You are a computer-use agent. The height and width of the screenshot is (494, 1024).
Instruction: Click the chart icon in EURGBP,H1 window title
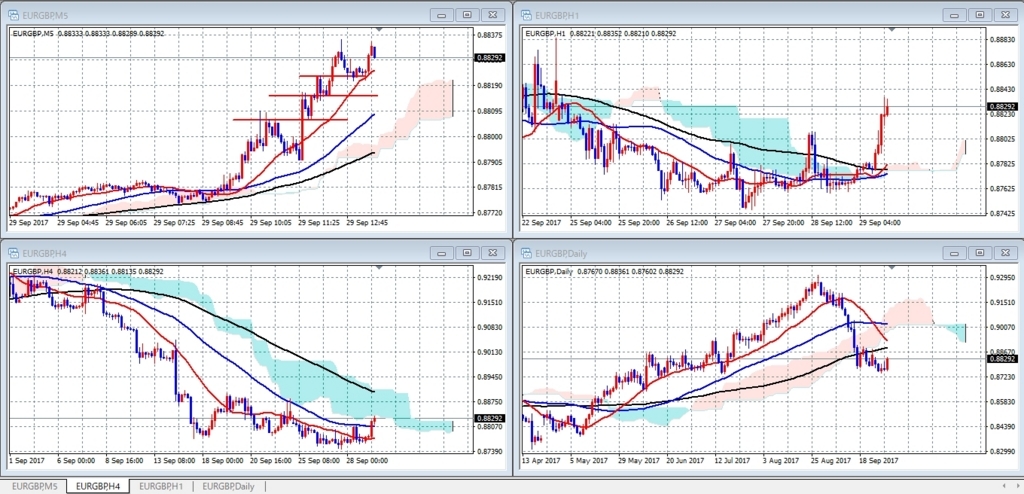click(525, 14)
